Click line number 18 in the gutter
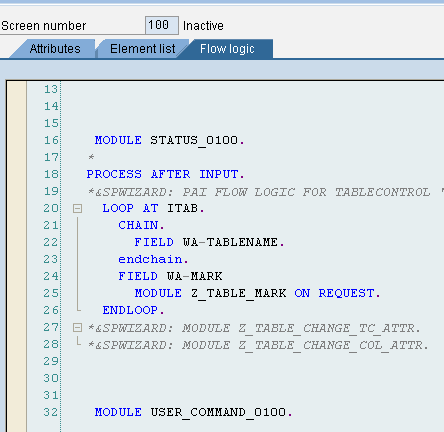 tap(51, 174)
